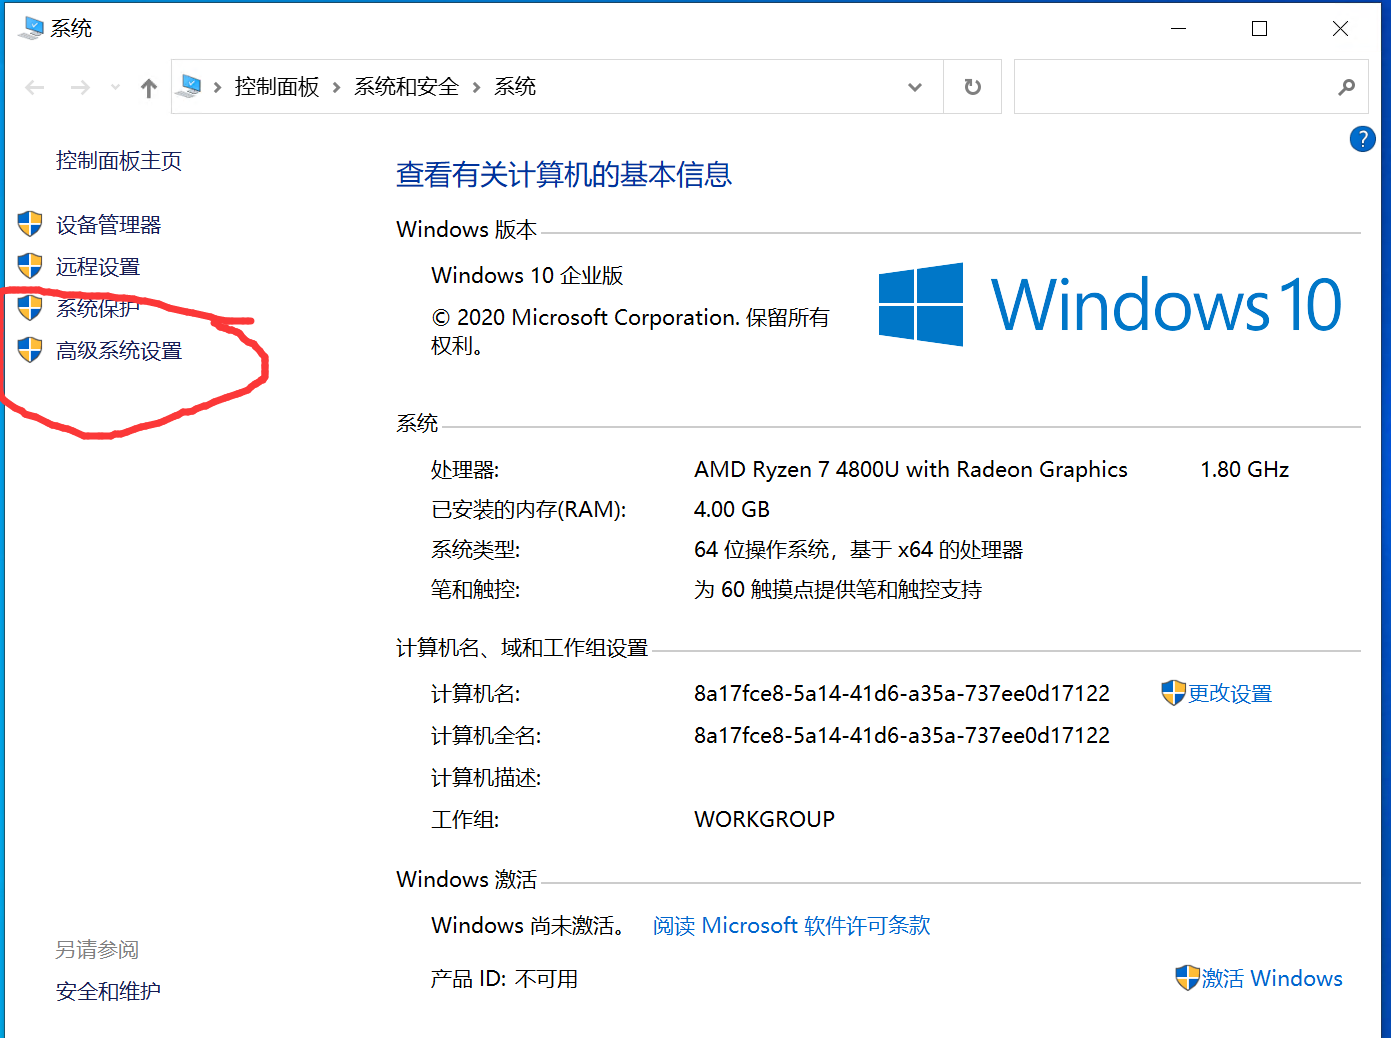1391x1038 pixels.
Task: Open 高级系统设置 link
Action: tap(119, 351)
